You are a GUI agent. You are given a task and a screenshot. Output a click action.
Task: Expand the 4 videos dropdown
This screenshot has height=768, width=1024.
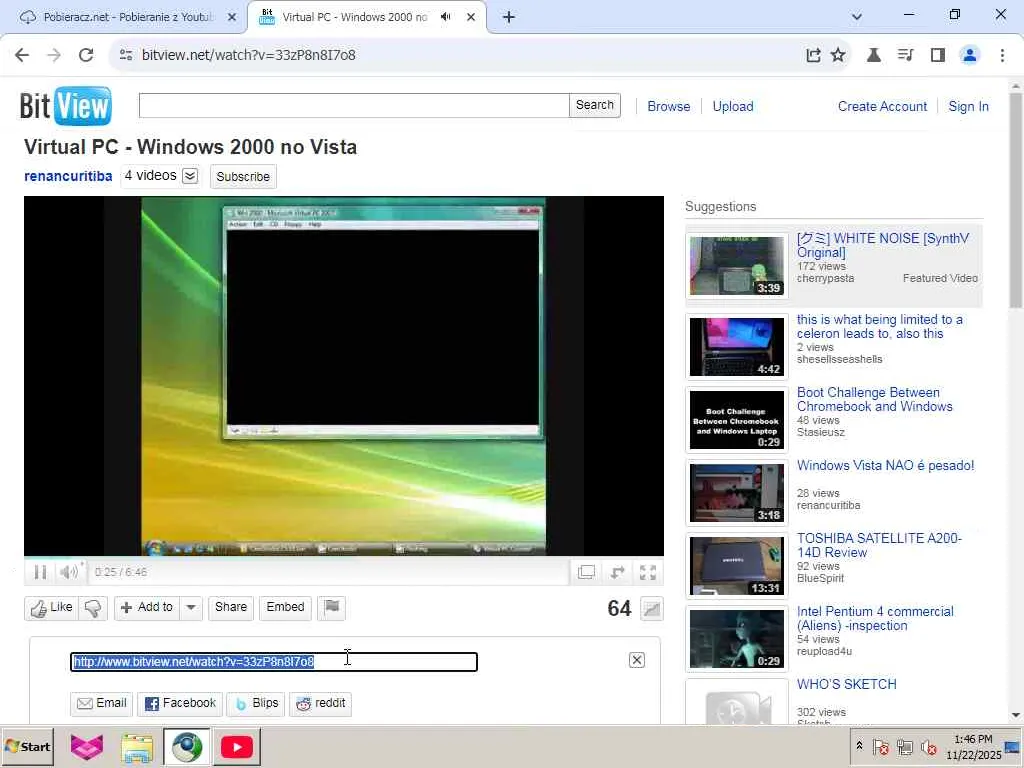pyautogui.click(x=190, y=176)
